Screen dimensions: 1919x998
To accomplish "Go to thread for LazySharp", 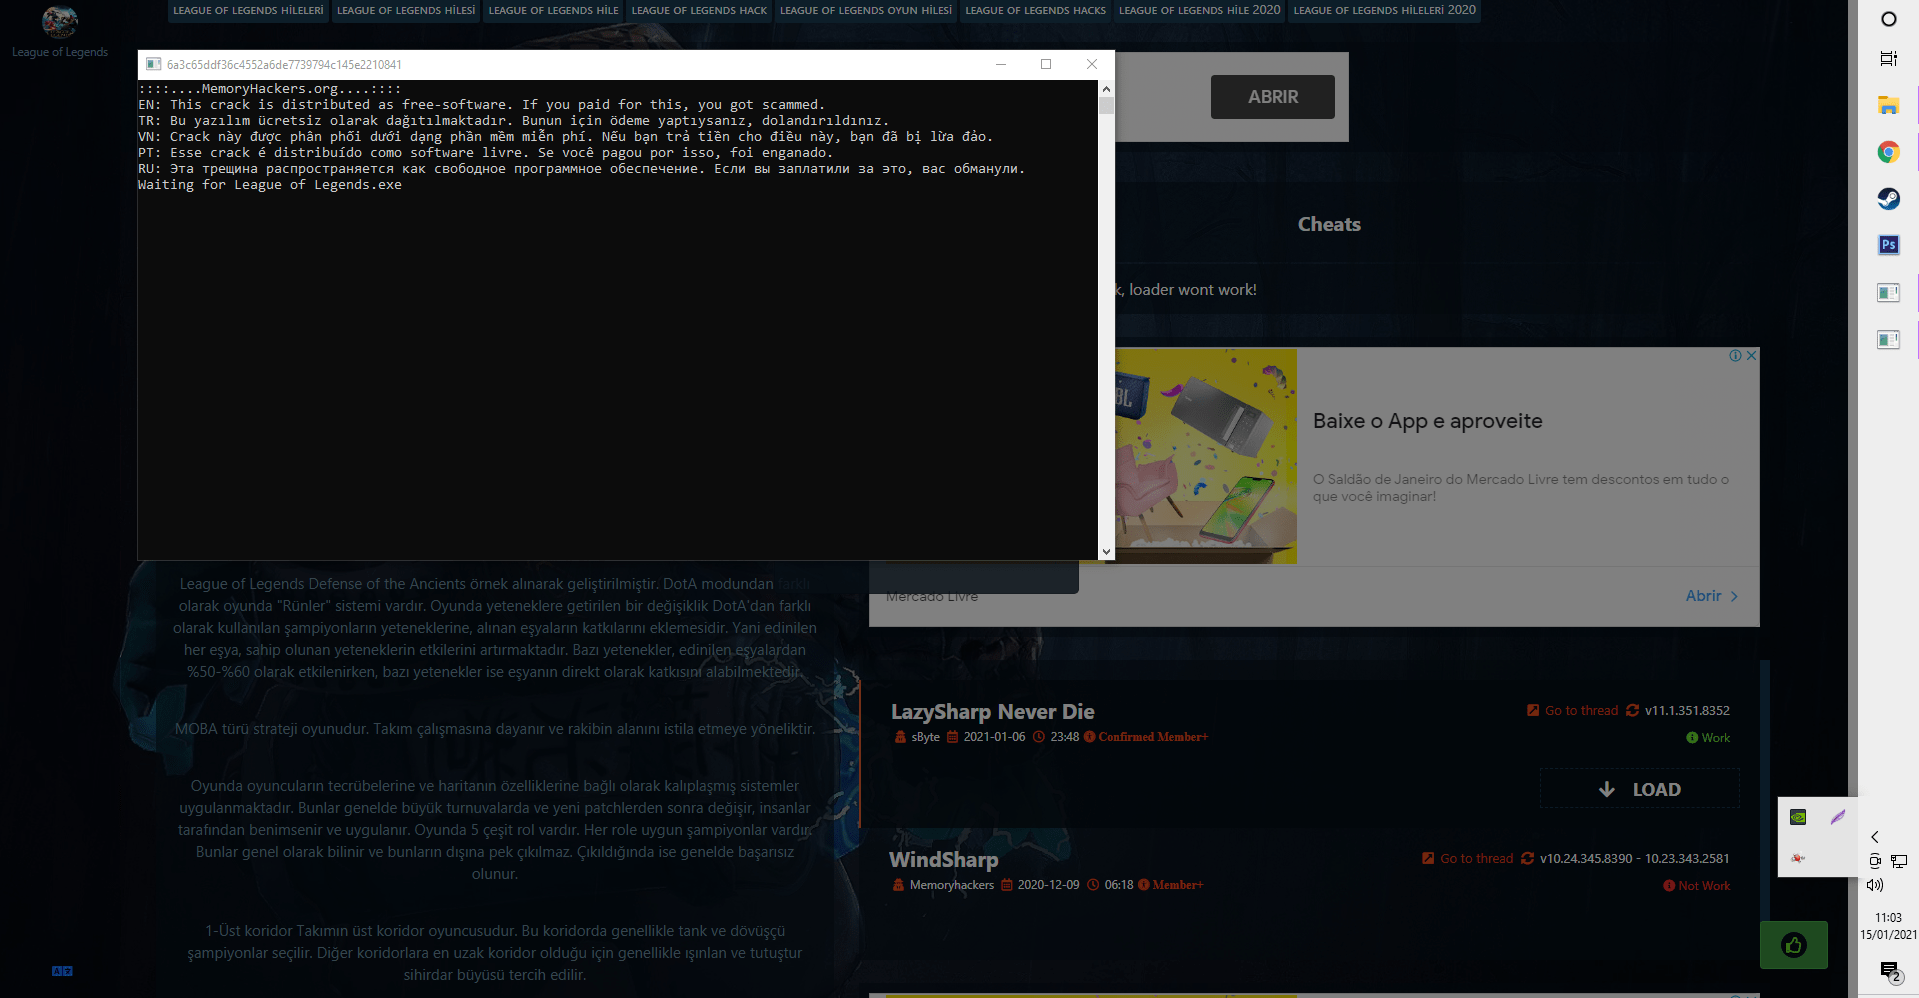I will (x=1572, y=711).
